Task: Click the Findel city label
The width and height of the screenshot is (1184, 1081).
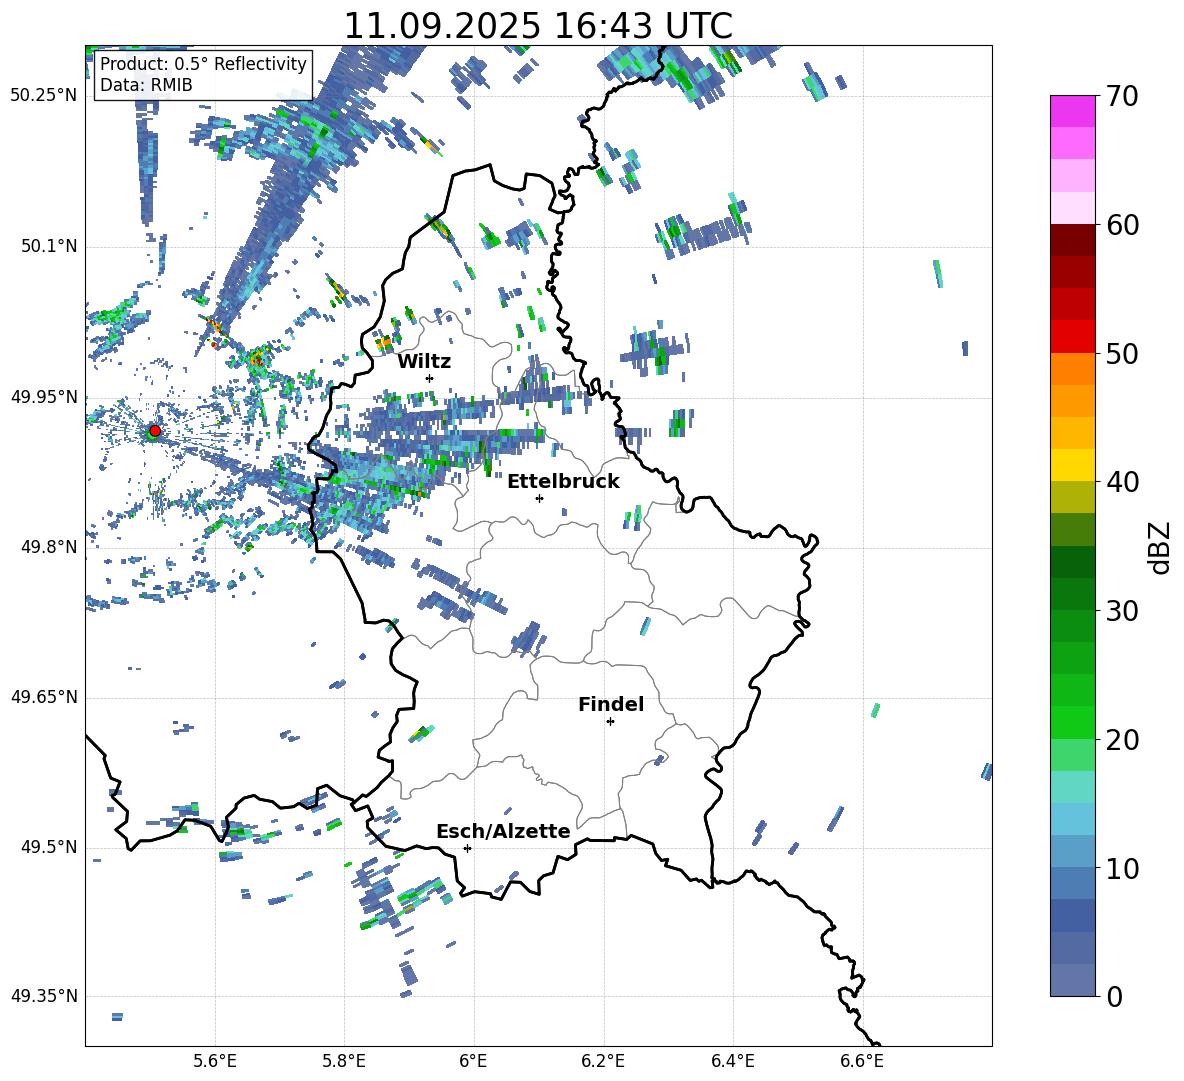Action: pyautogui.click(x=611, y=704)
